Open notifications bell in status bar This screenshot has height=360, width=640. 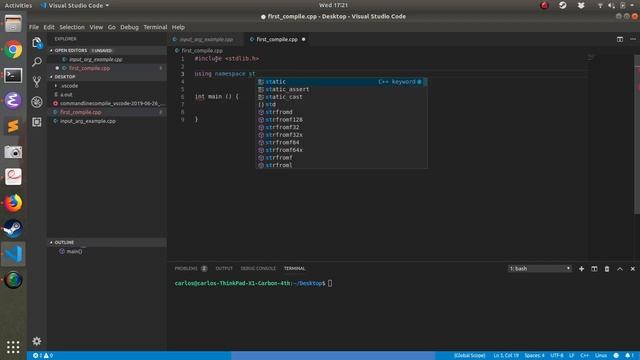coord(629,356)
